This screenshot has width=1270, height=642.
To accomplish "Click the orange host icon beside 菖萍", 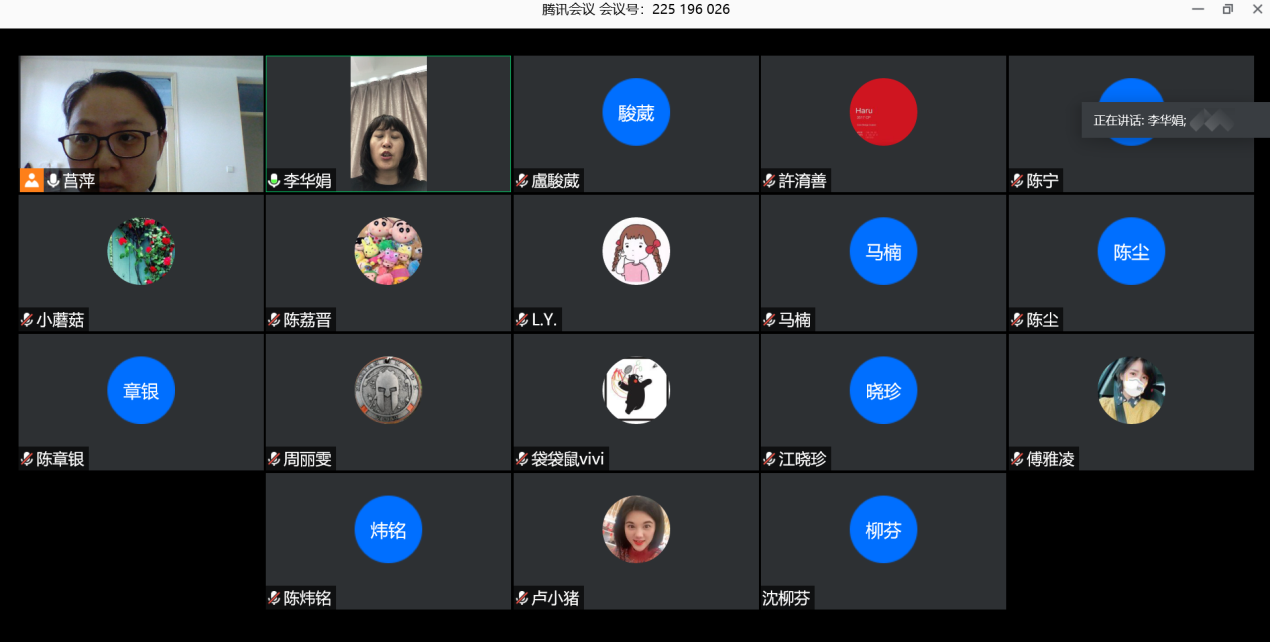I will pos(31,180).
